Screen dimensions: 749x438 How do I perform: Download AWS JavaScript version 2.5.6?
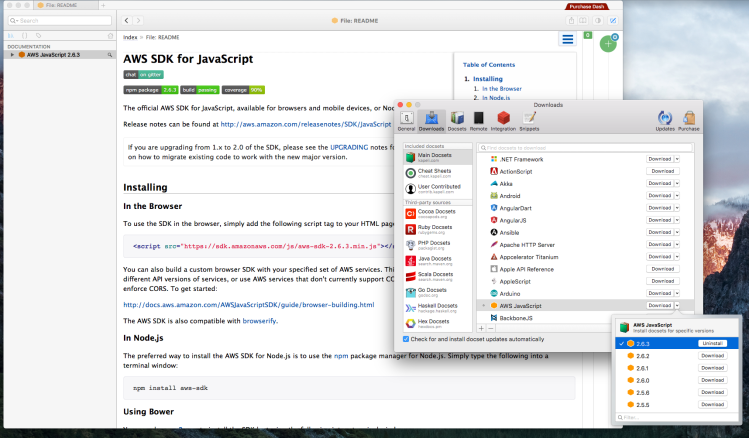(x=713, y=392)
